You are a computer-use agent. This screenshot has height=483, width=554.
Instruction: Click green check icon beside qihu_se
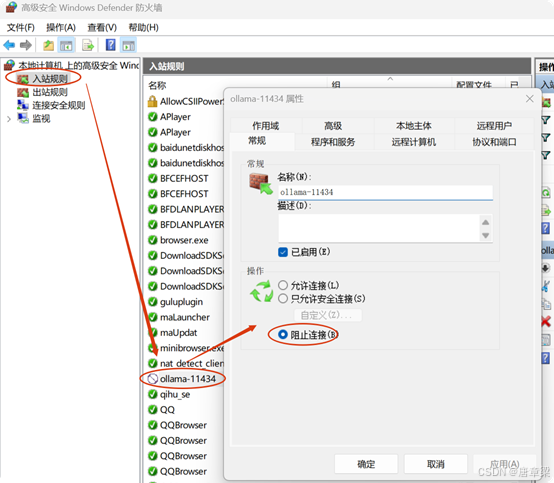(153, 394)
